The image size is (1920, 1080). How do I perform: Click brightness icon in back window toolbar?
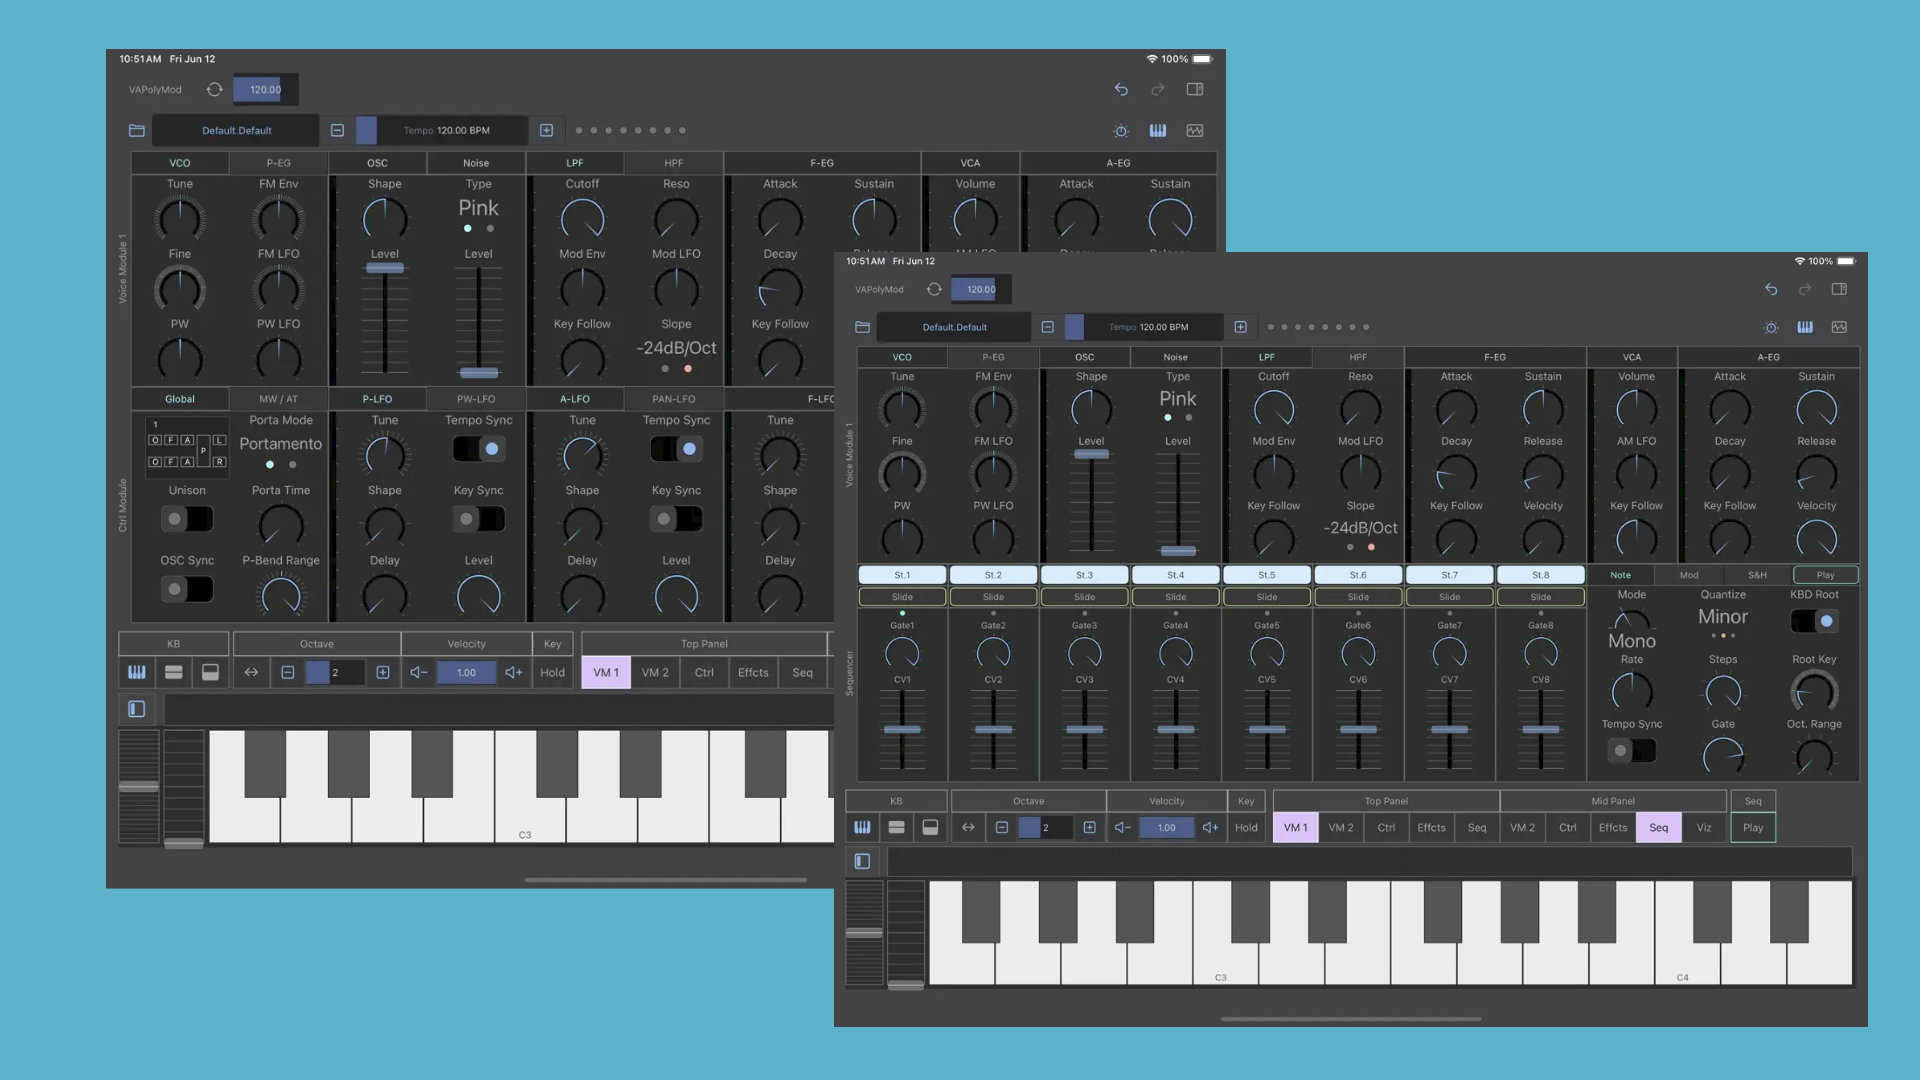pos(1121,131)
